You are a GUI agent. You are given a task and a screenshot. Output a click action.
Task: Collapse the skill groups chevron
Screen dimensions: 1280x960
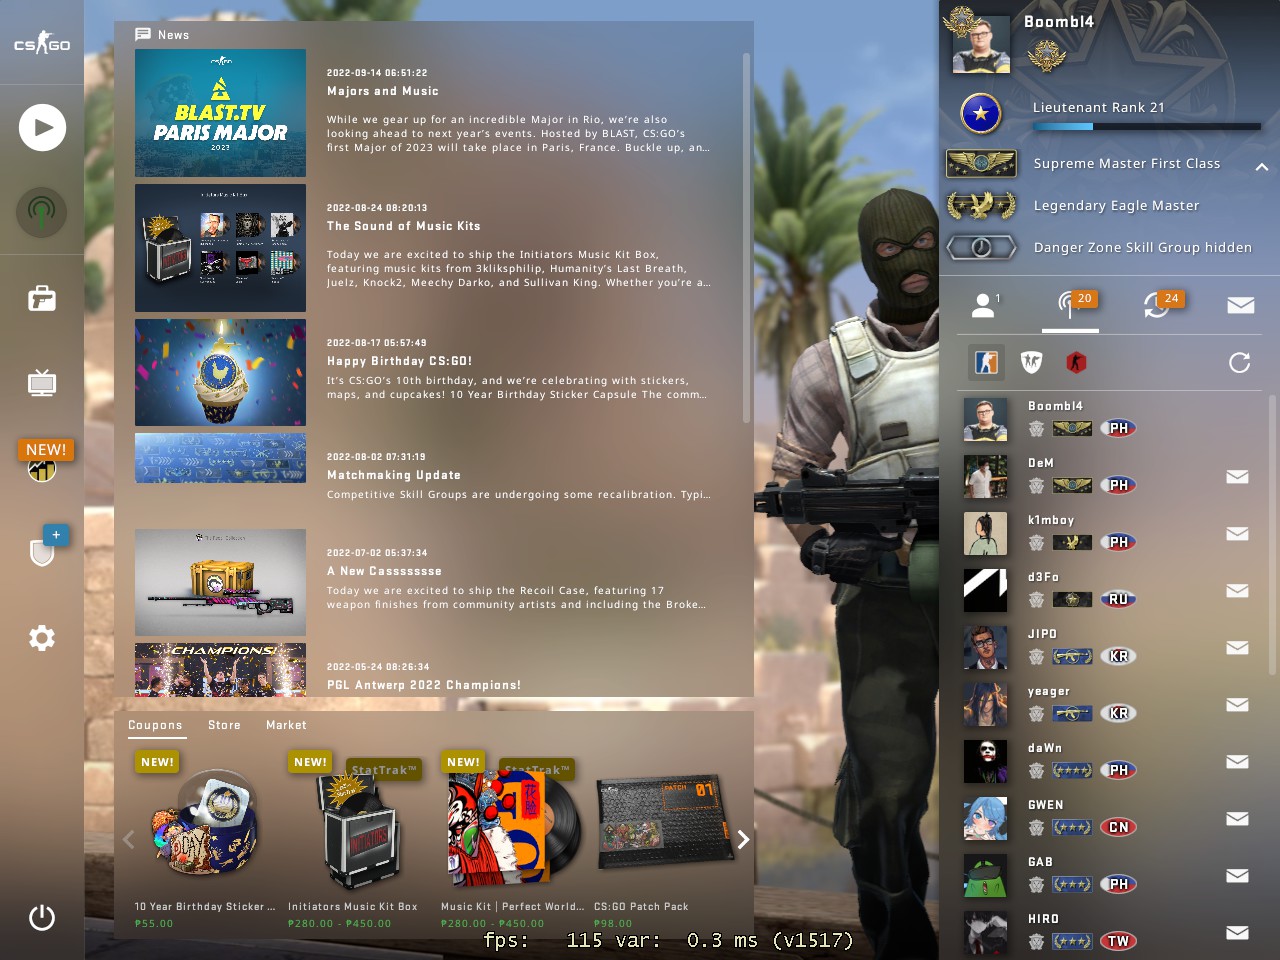click(x=1262, y=166)
